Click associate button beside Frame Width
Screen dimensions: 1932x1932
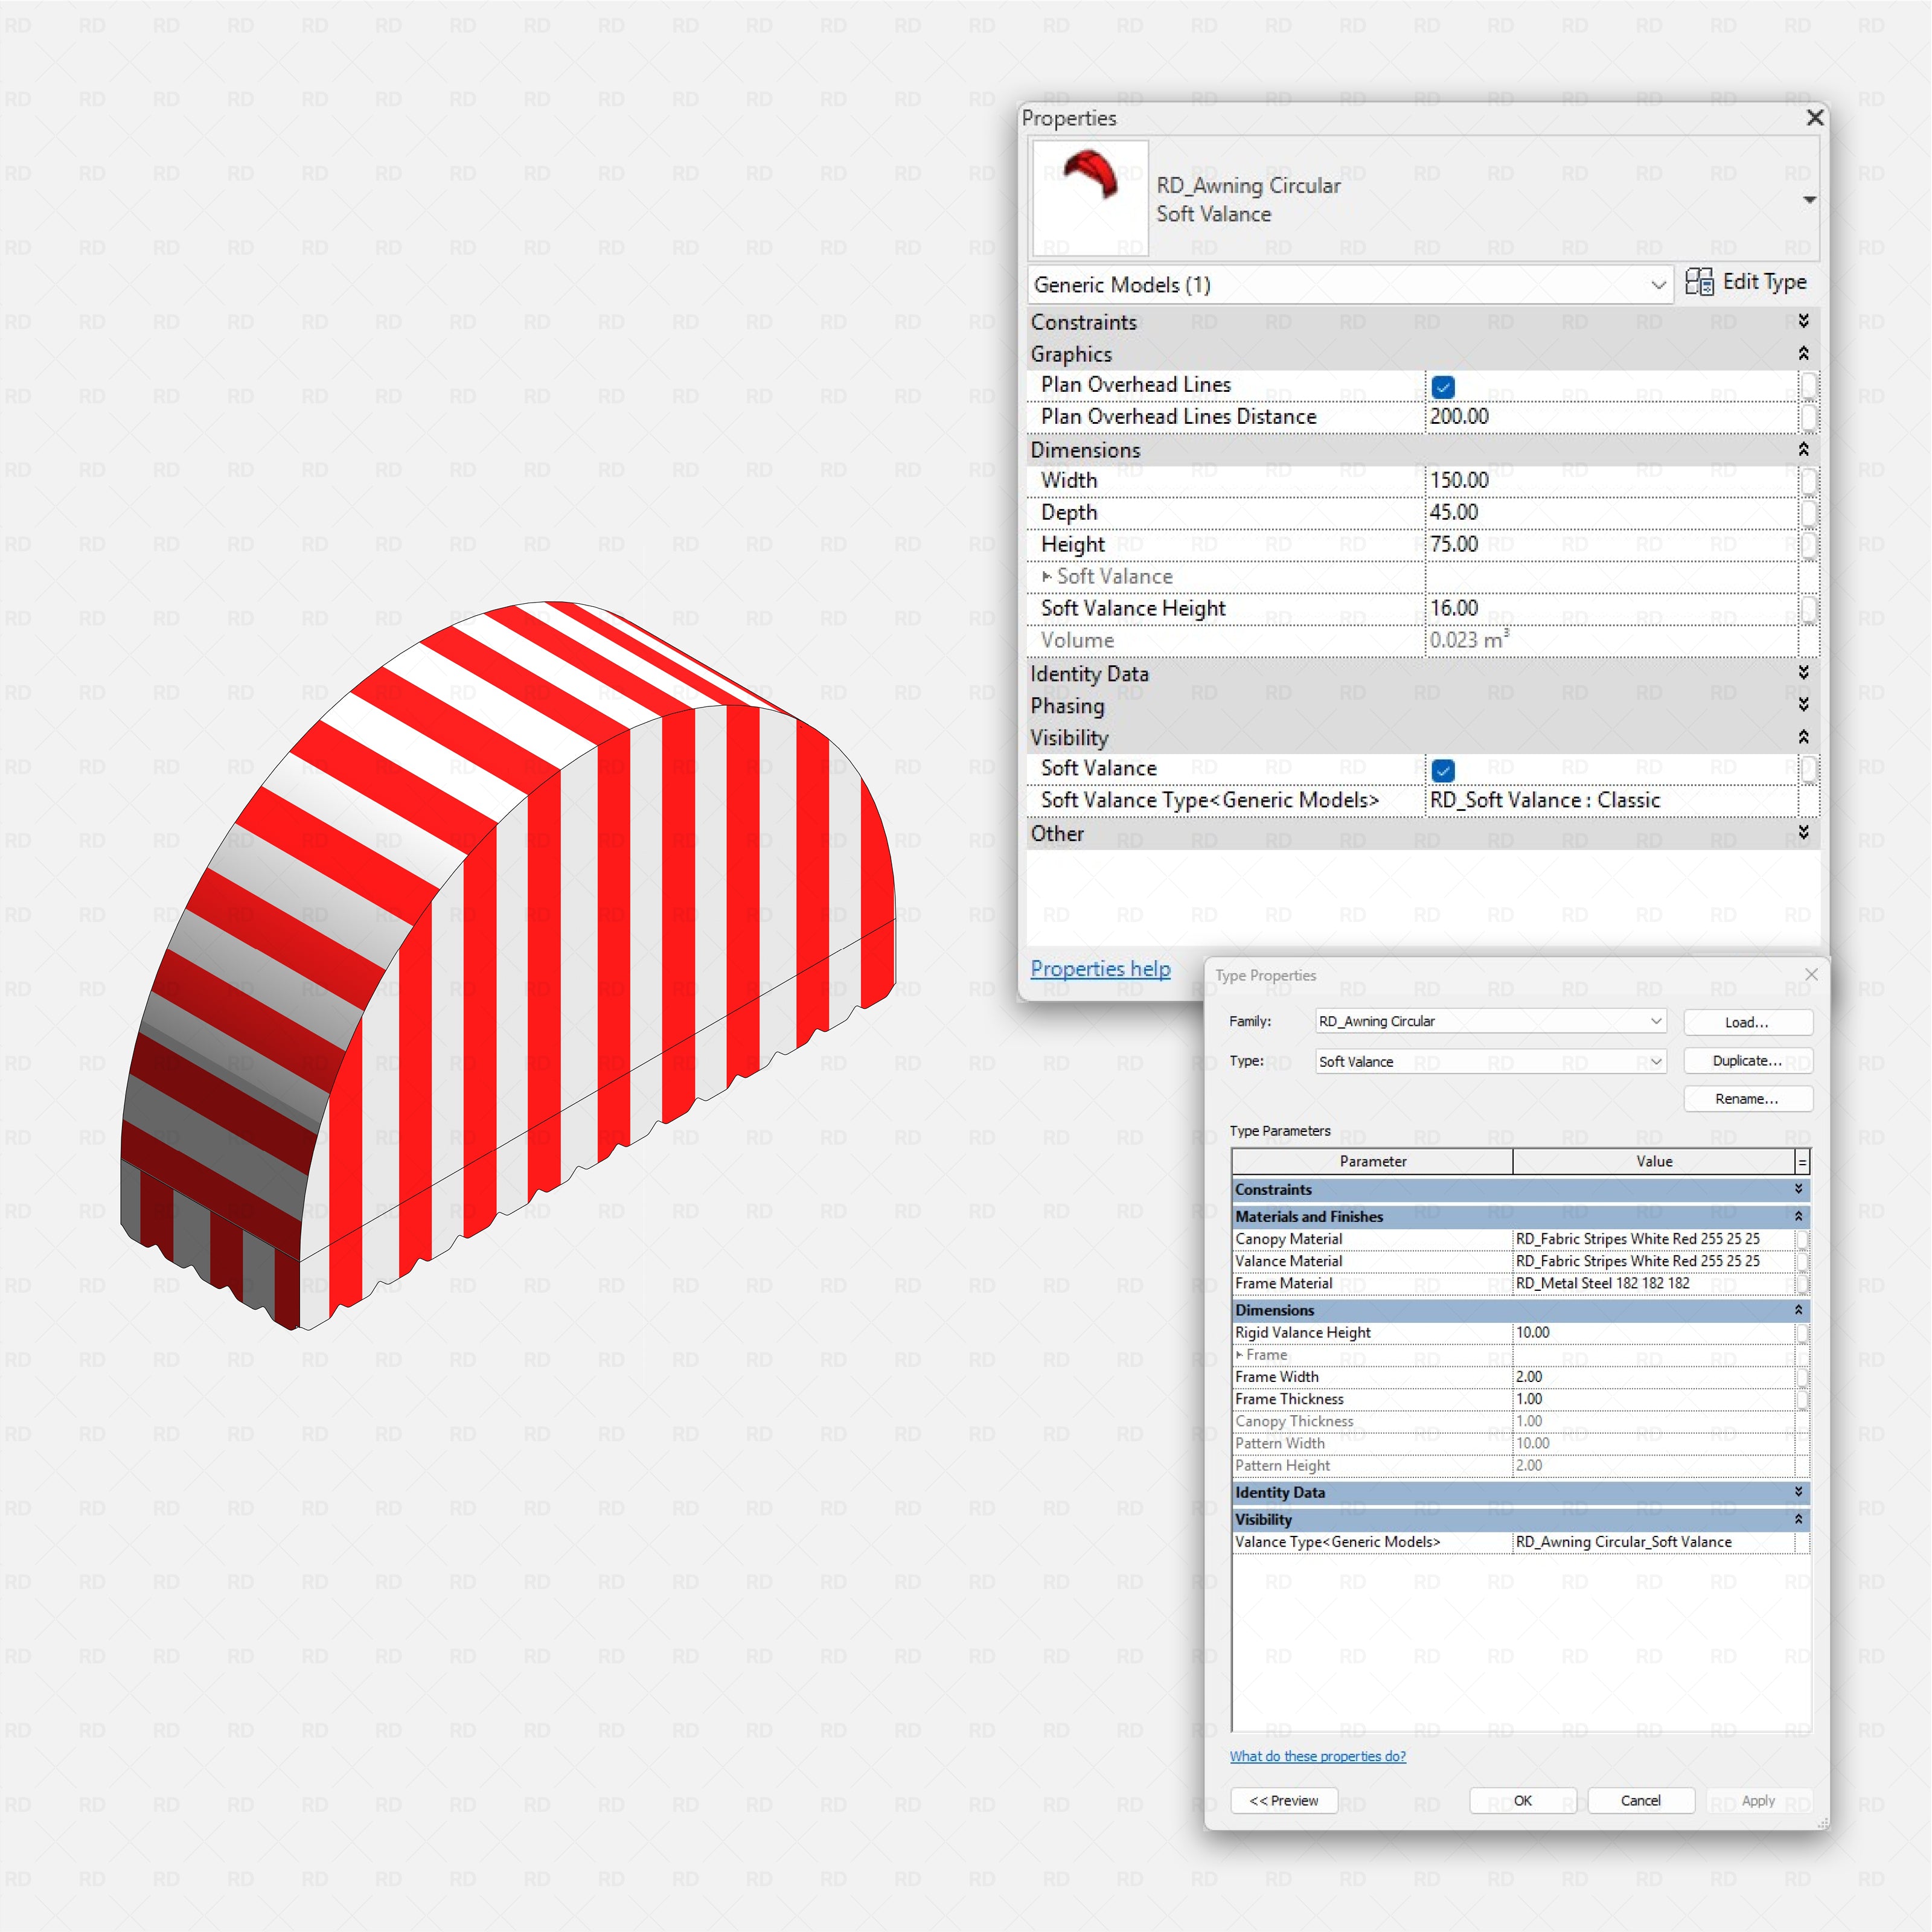tap(1802, 1377)
